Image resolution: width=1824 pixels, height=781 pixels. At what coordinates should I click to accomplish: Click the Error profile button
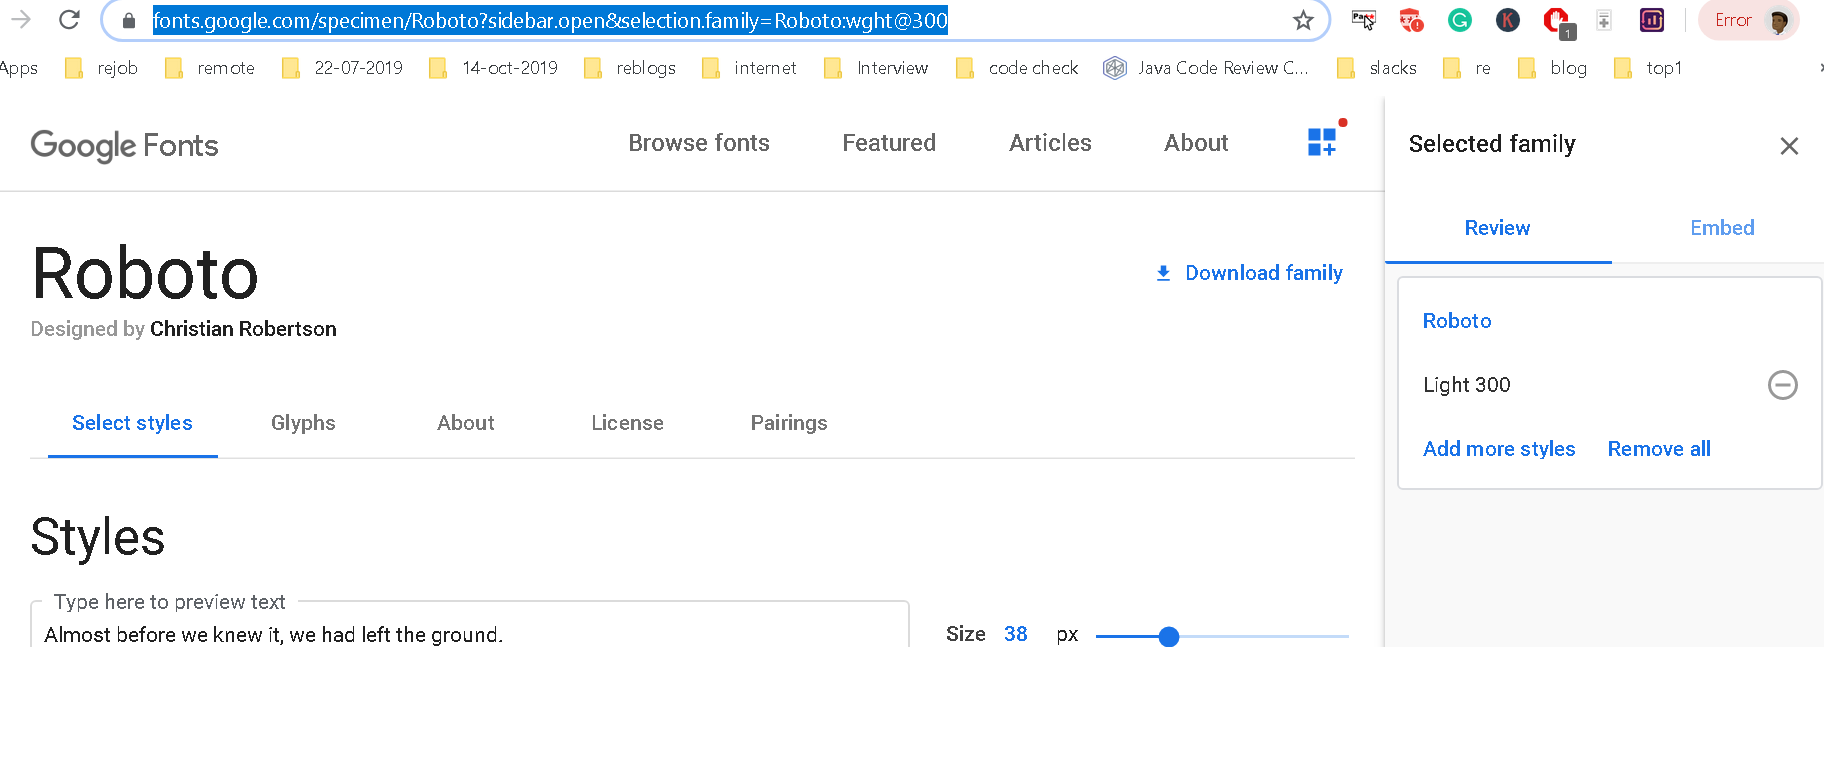1749,20
